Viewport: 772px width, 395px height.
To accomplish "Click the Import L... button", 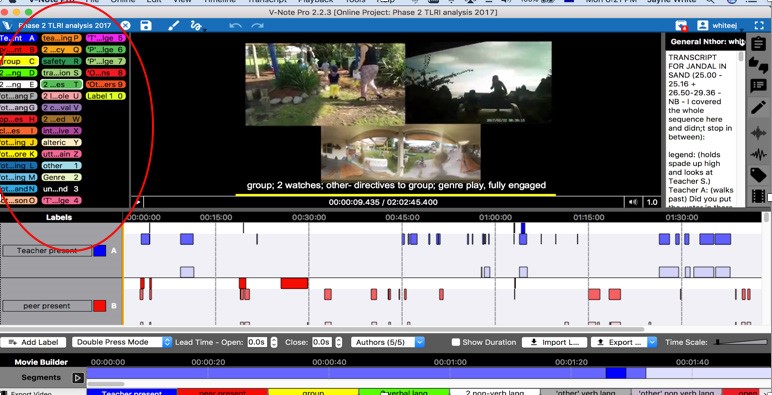I will 554,342.
